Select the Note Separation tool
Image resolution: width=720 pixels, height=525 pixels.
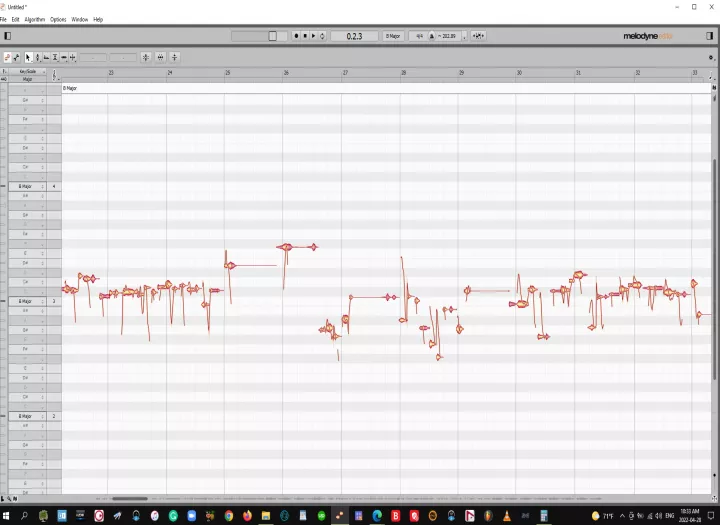pyautogui.click(x=73, y=57)
